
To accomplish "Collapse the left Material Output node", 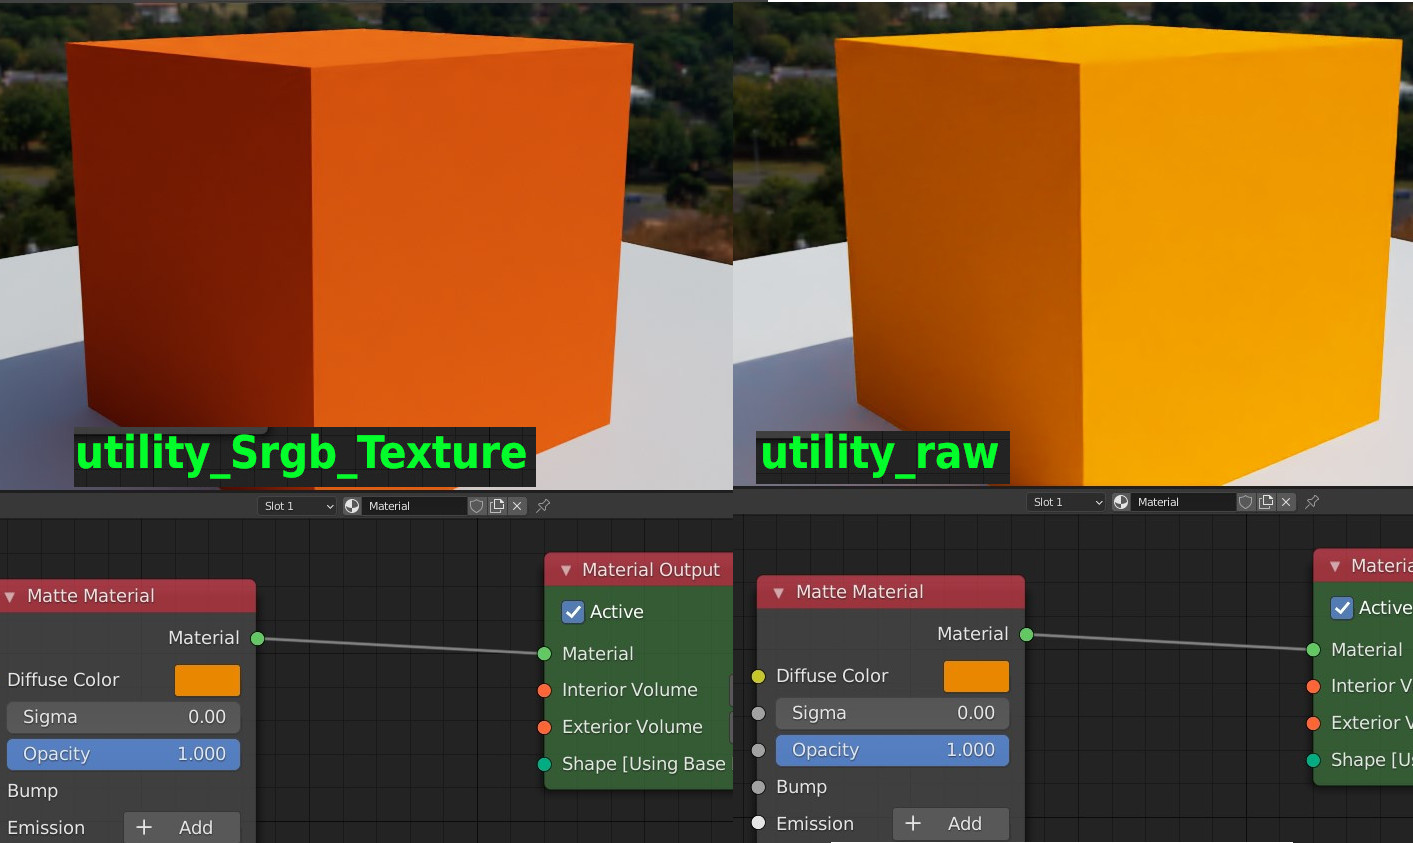I will (x=566, y=570).
